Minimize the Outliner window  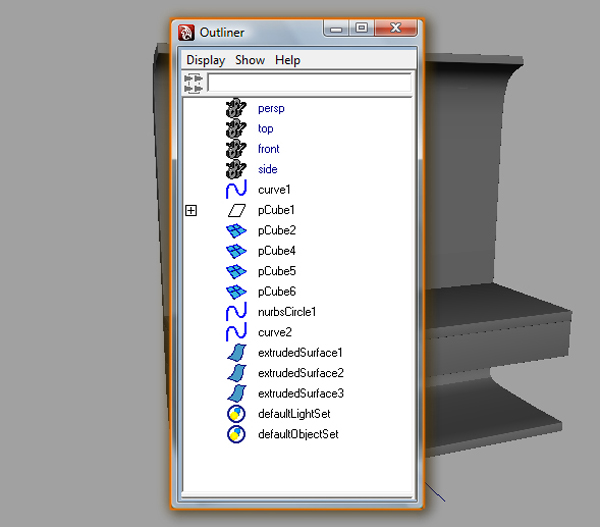tap(336, 28)
